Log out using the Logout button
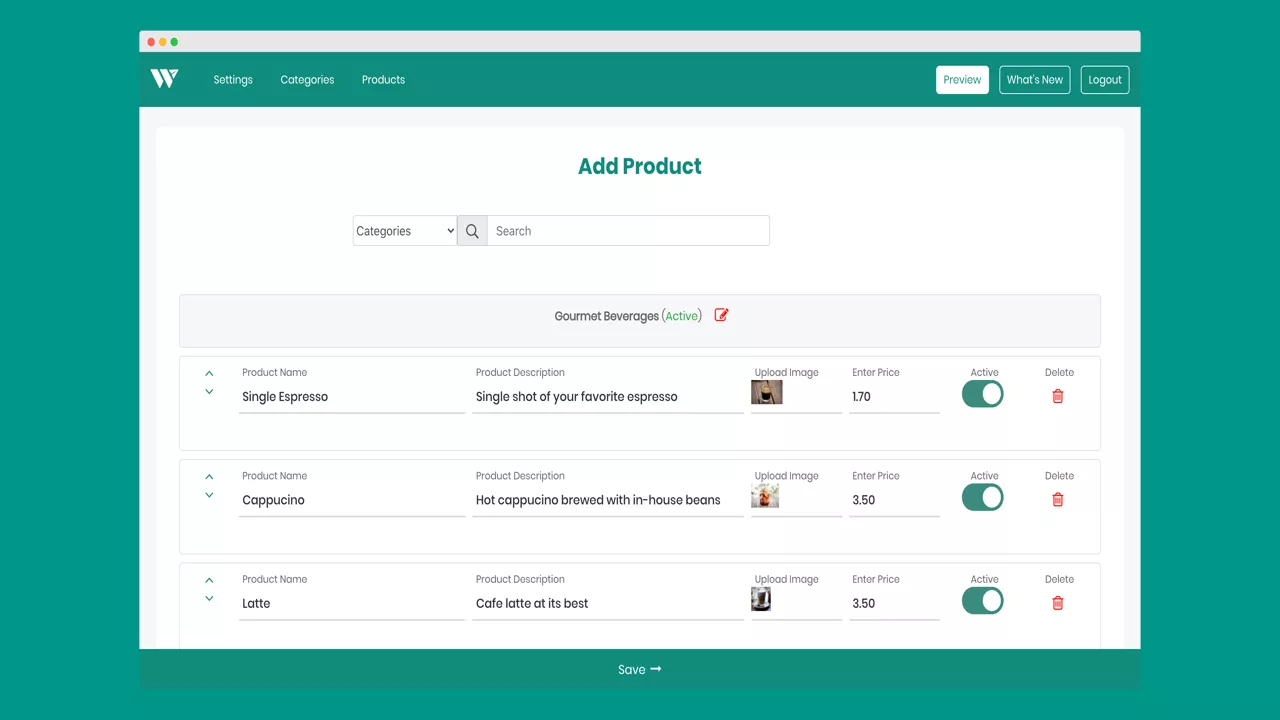 [1104, 80]
